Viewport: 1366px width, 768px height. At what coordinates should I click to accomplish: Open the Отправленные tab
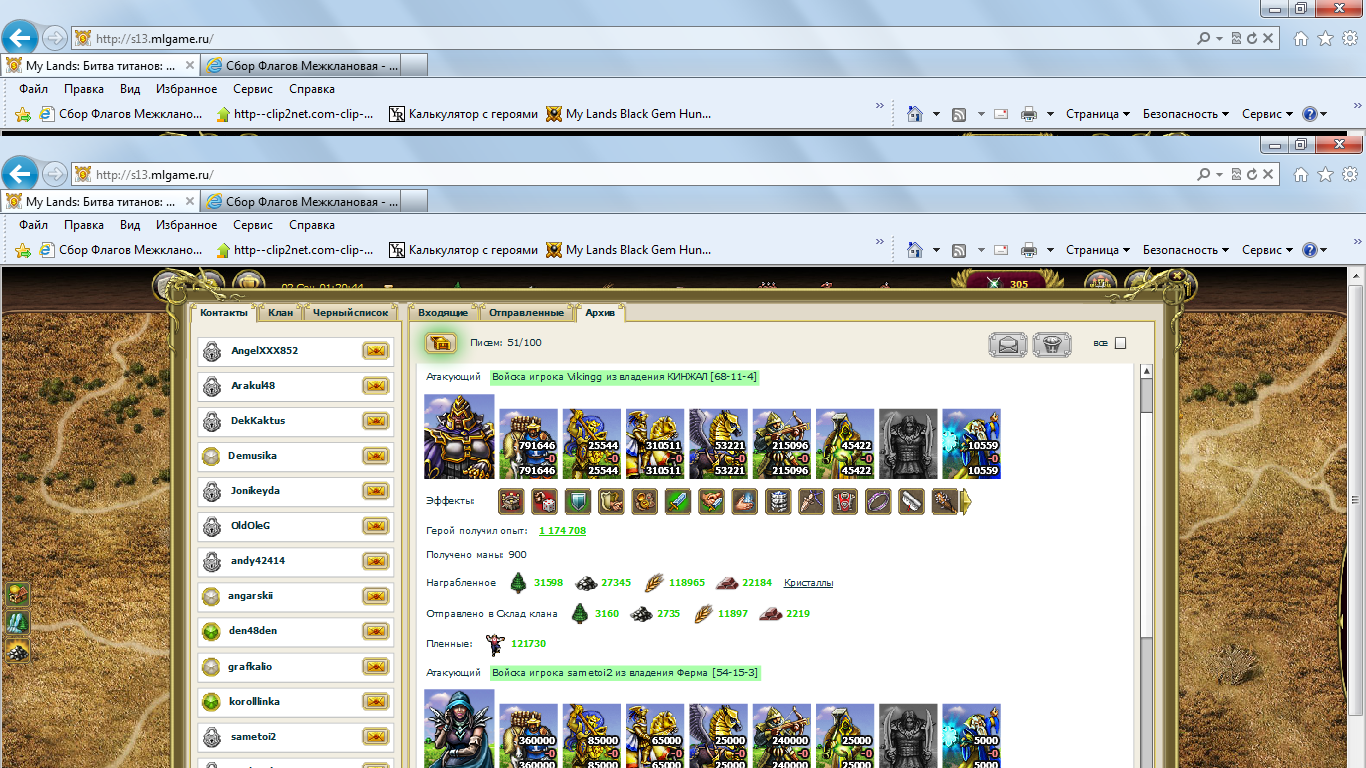click(x=526, y=313)
